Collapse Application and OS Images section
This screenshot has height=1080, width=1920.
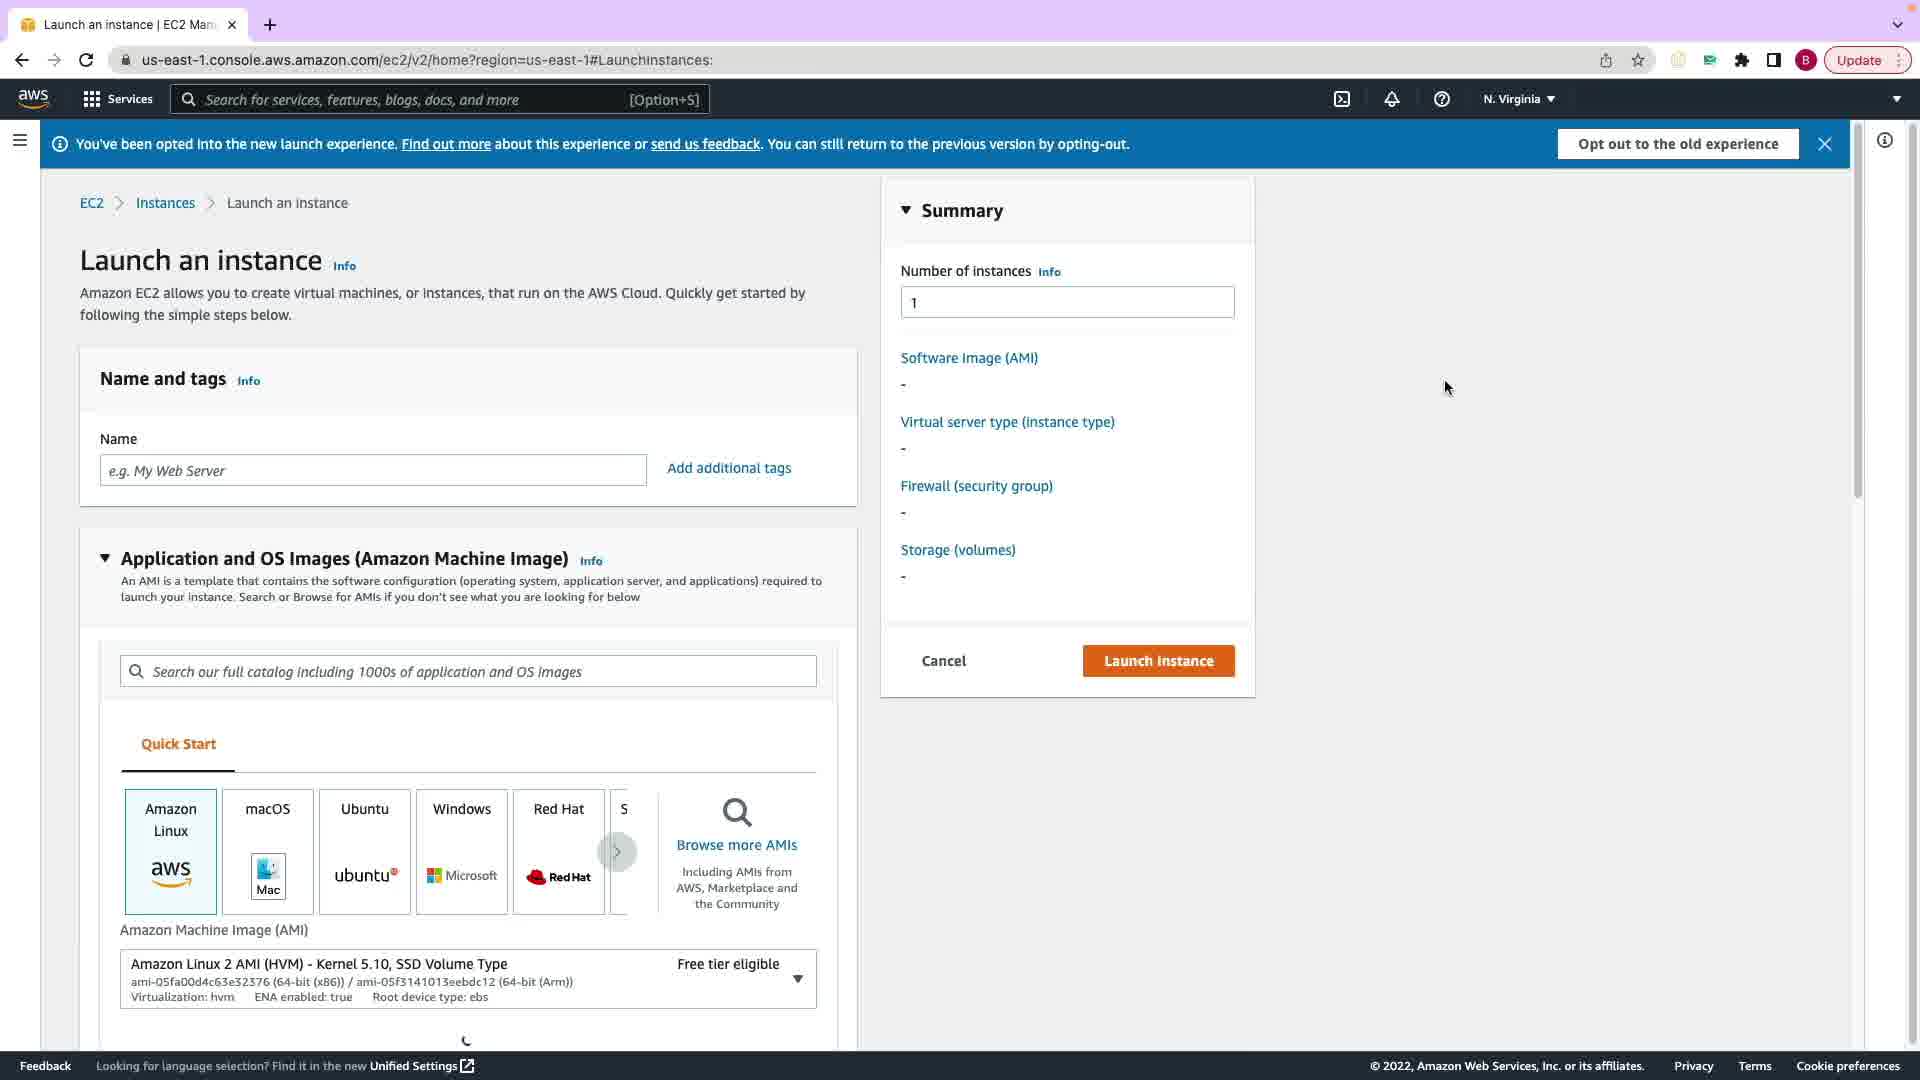pos(105,558)
